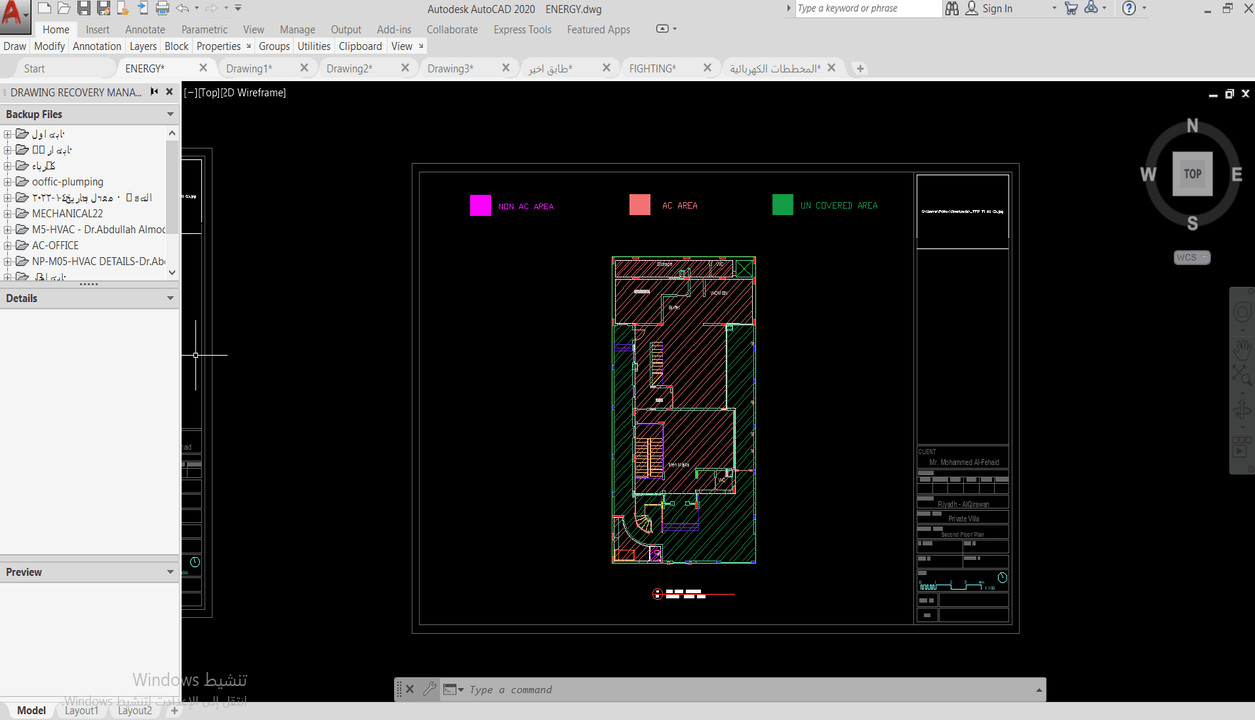Open a file with the Open folder icon
Image resolution: width=1255 pixels, height=720 pixels.
[x=63, y=8]
